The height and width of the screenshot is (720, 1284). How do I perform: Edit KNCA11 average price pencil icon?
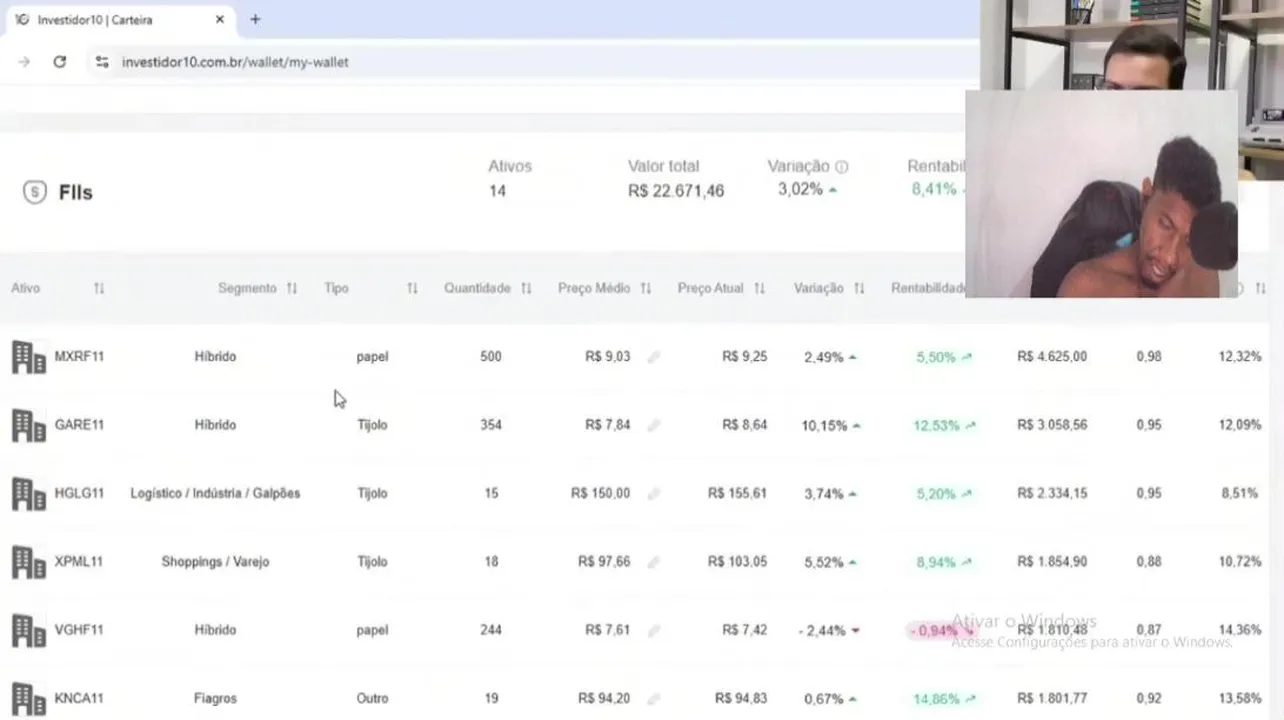tap(653, 699)
